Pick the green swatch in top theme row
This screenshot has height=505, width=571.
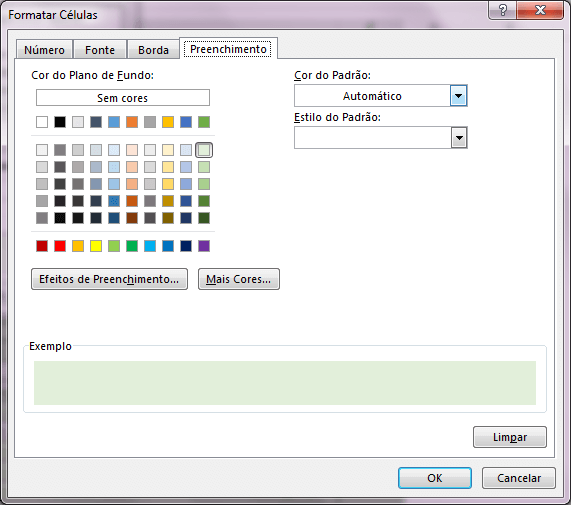coord(204,122)
